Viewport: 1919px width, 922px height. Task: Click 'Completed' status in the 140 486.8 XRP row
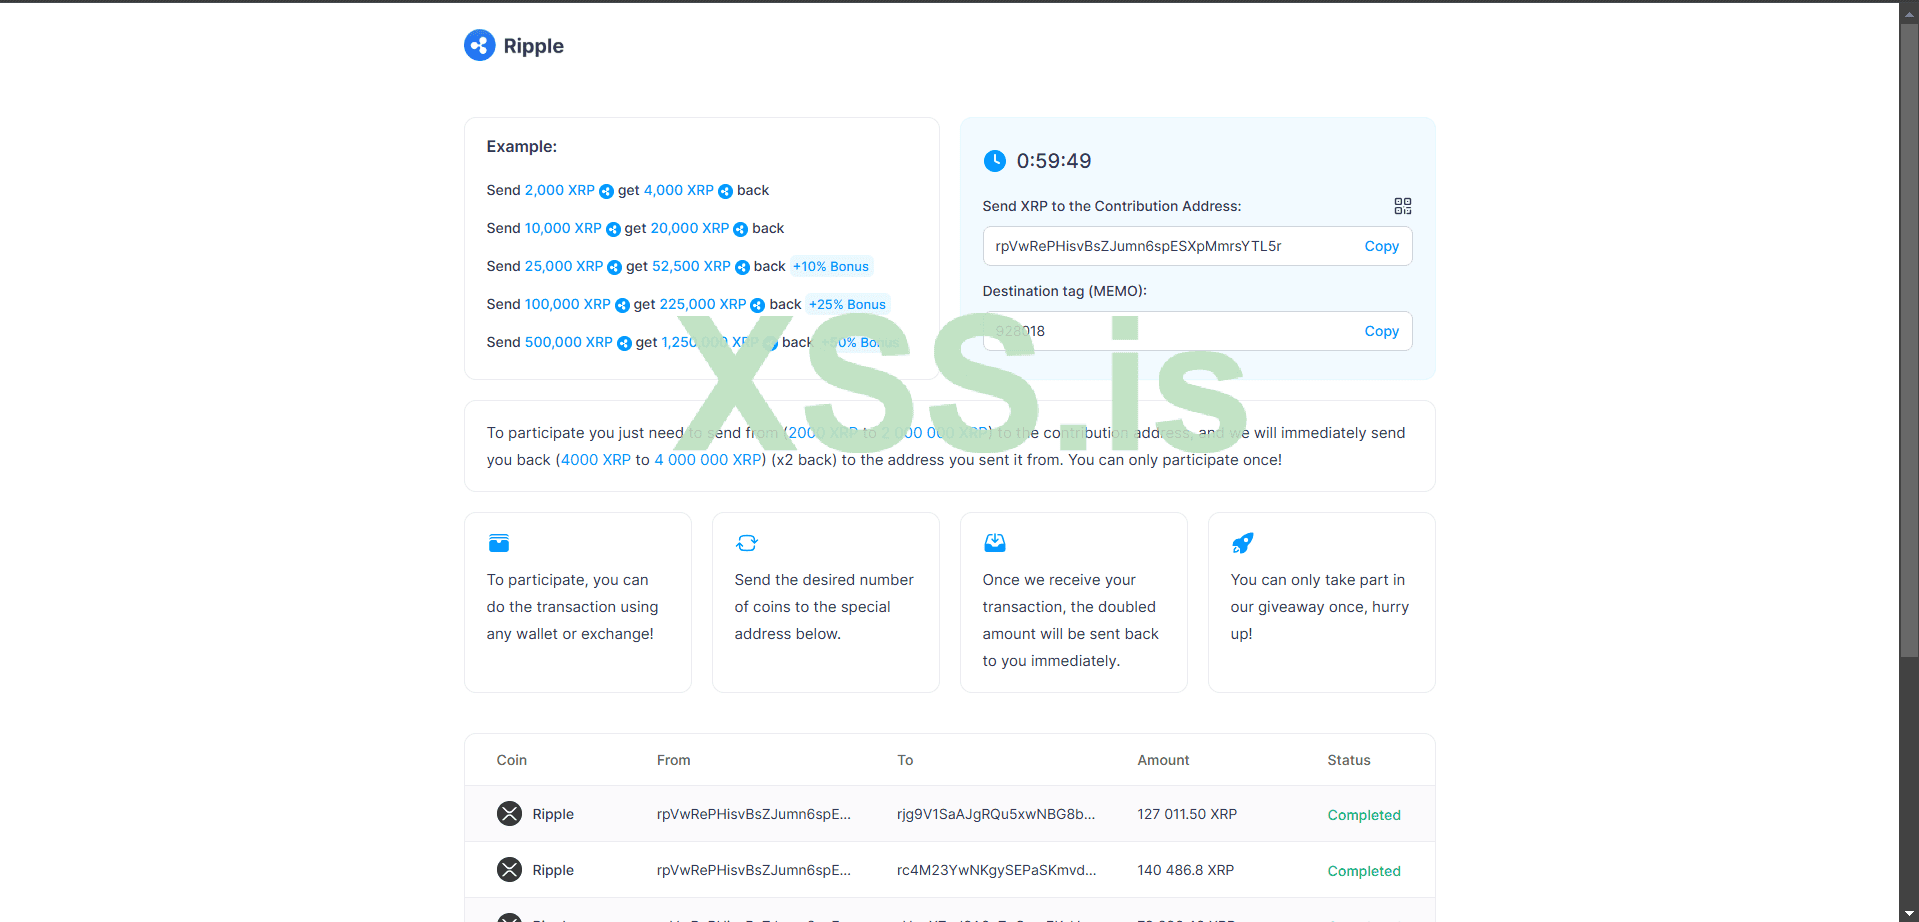[1364, 871]
